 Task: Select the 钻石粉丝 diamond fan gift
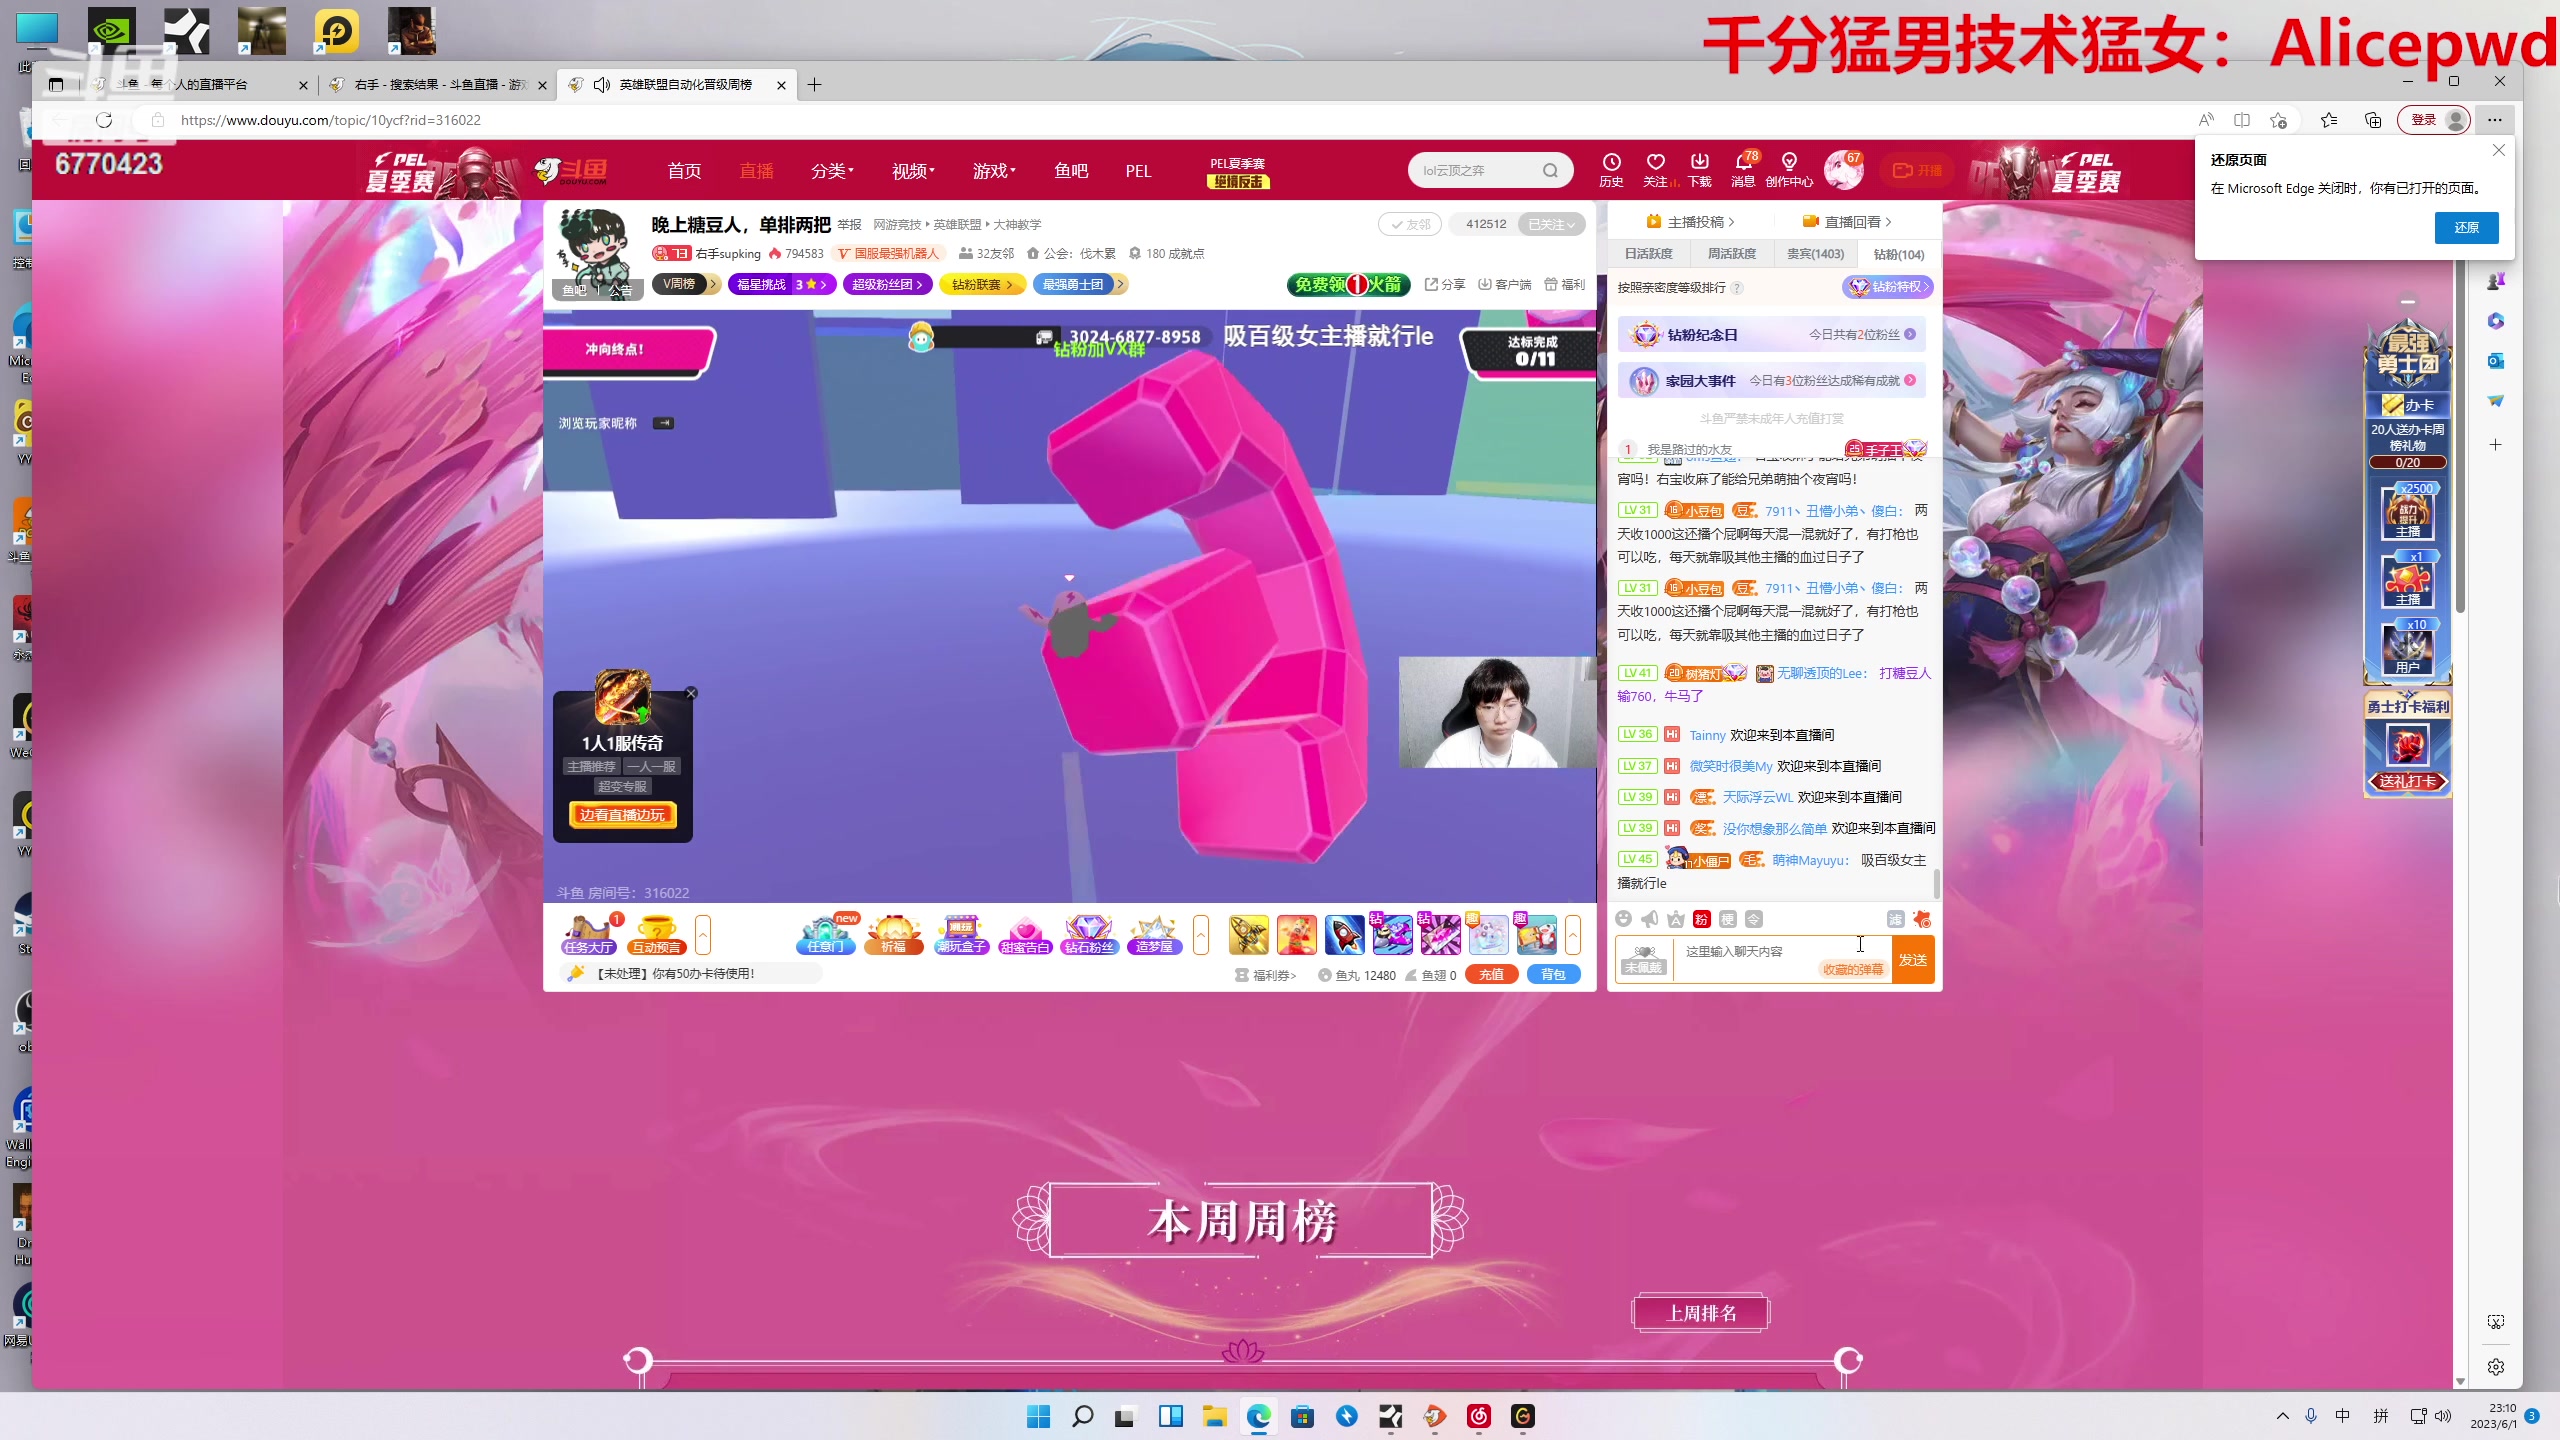(1088, 935)
